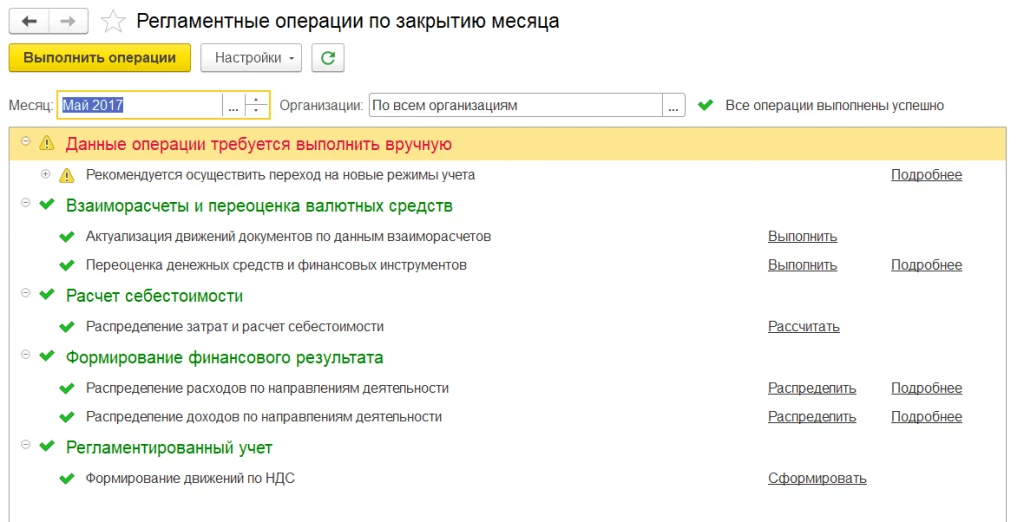The width and height of the screenshot is (1024, 522).
Task: Click 'Распределить' link for распределение расходов
Action: click(x=812, y=388)
